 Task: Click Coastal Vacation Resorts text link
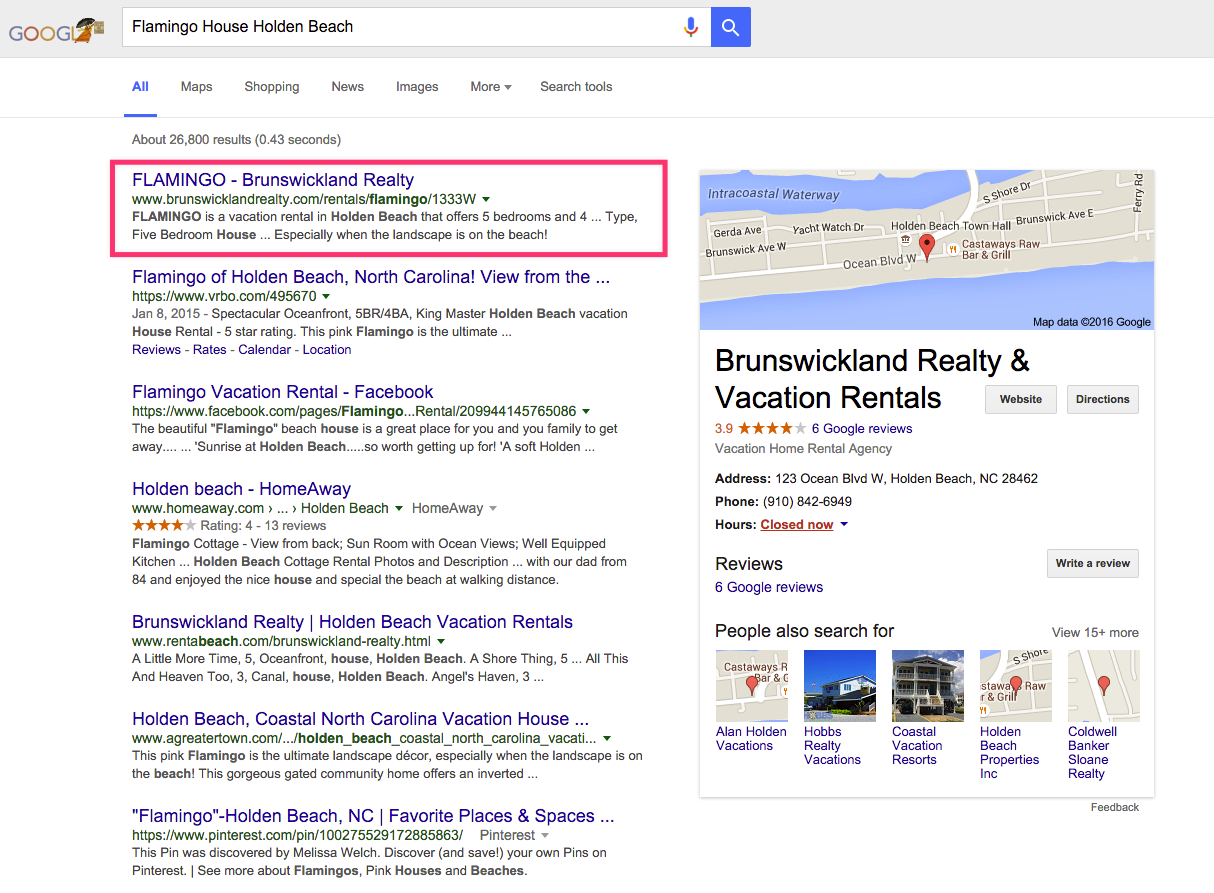pyautogui.click(x=917, y=746)
